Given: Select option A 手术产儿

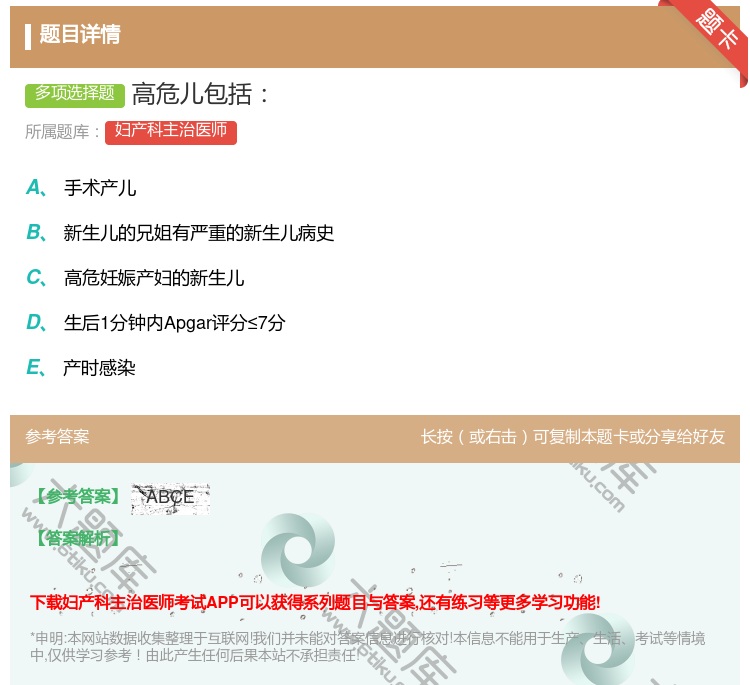Looking at the screenshot, I should point(81,188).
